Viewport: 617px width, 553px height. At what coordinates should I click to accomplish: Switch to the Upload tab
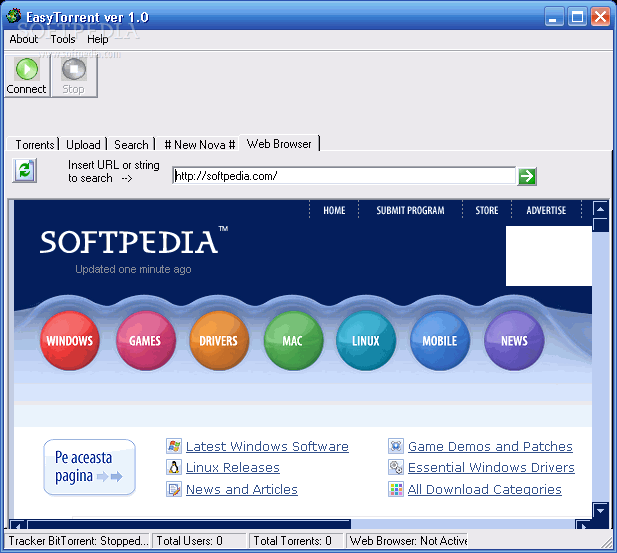(x=83, y=144)
